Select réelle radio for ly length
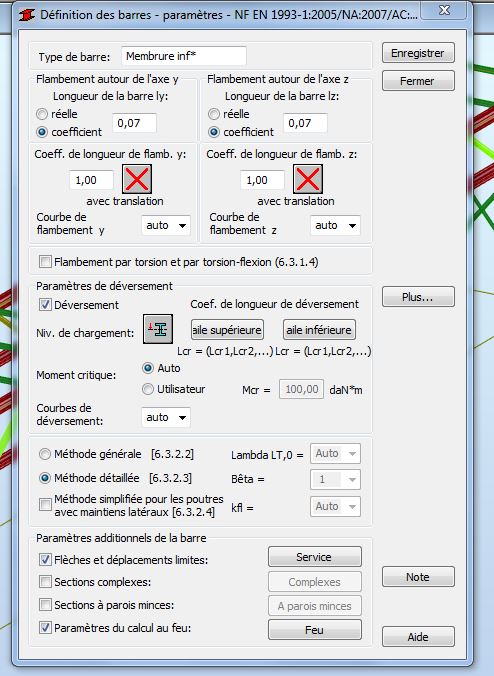Viewport: 494px width, 676px height. click(42, 114)
